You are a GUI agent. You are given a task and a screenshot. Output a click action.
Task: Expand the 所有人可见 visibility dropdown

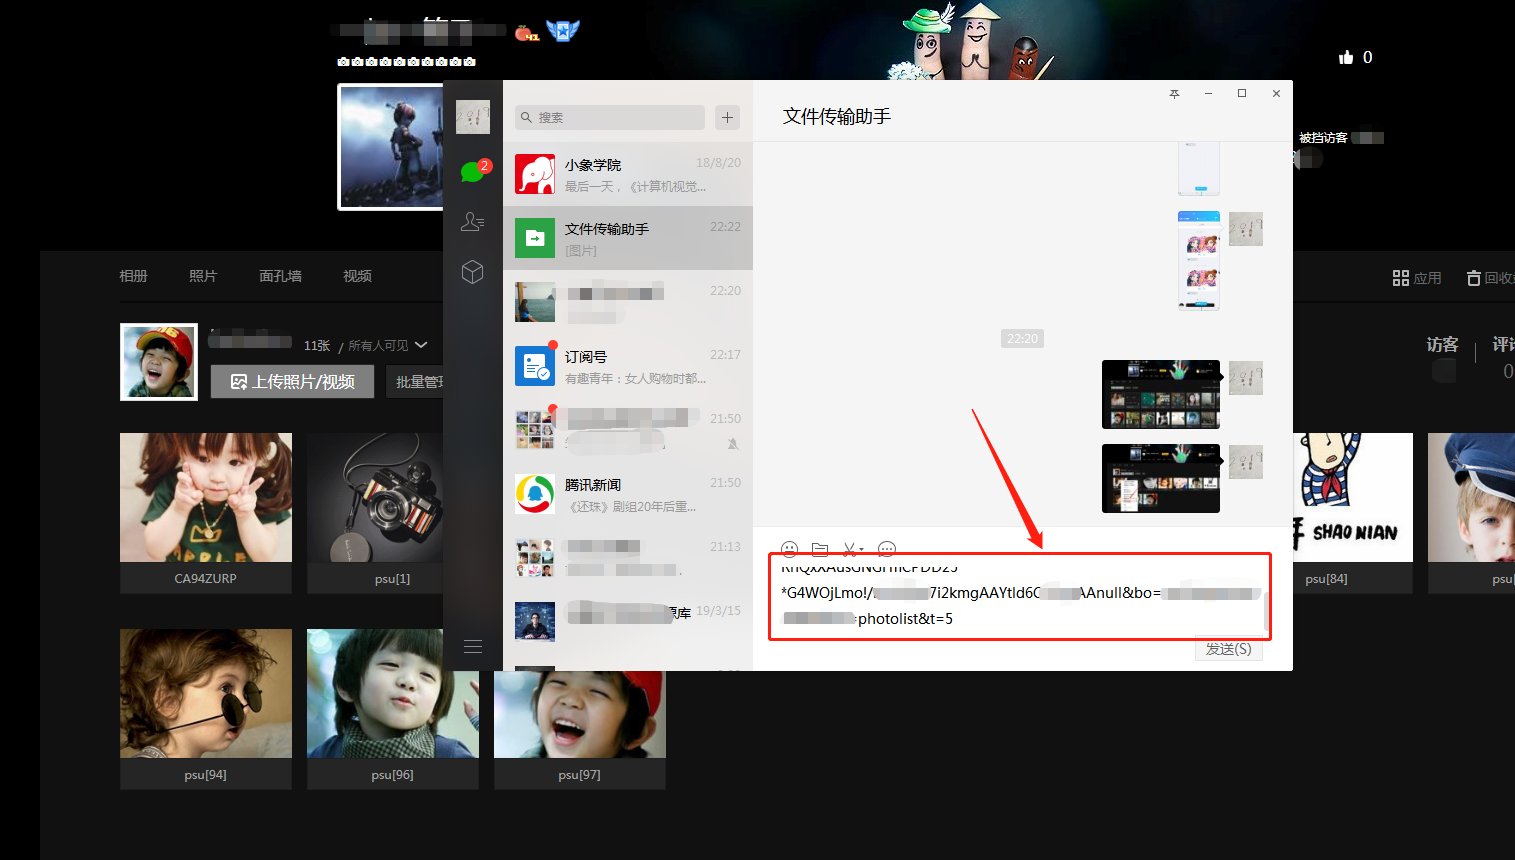421,345
